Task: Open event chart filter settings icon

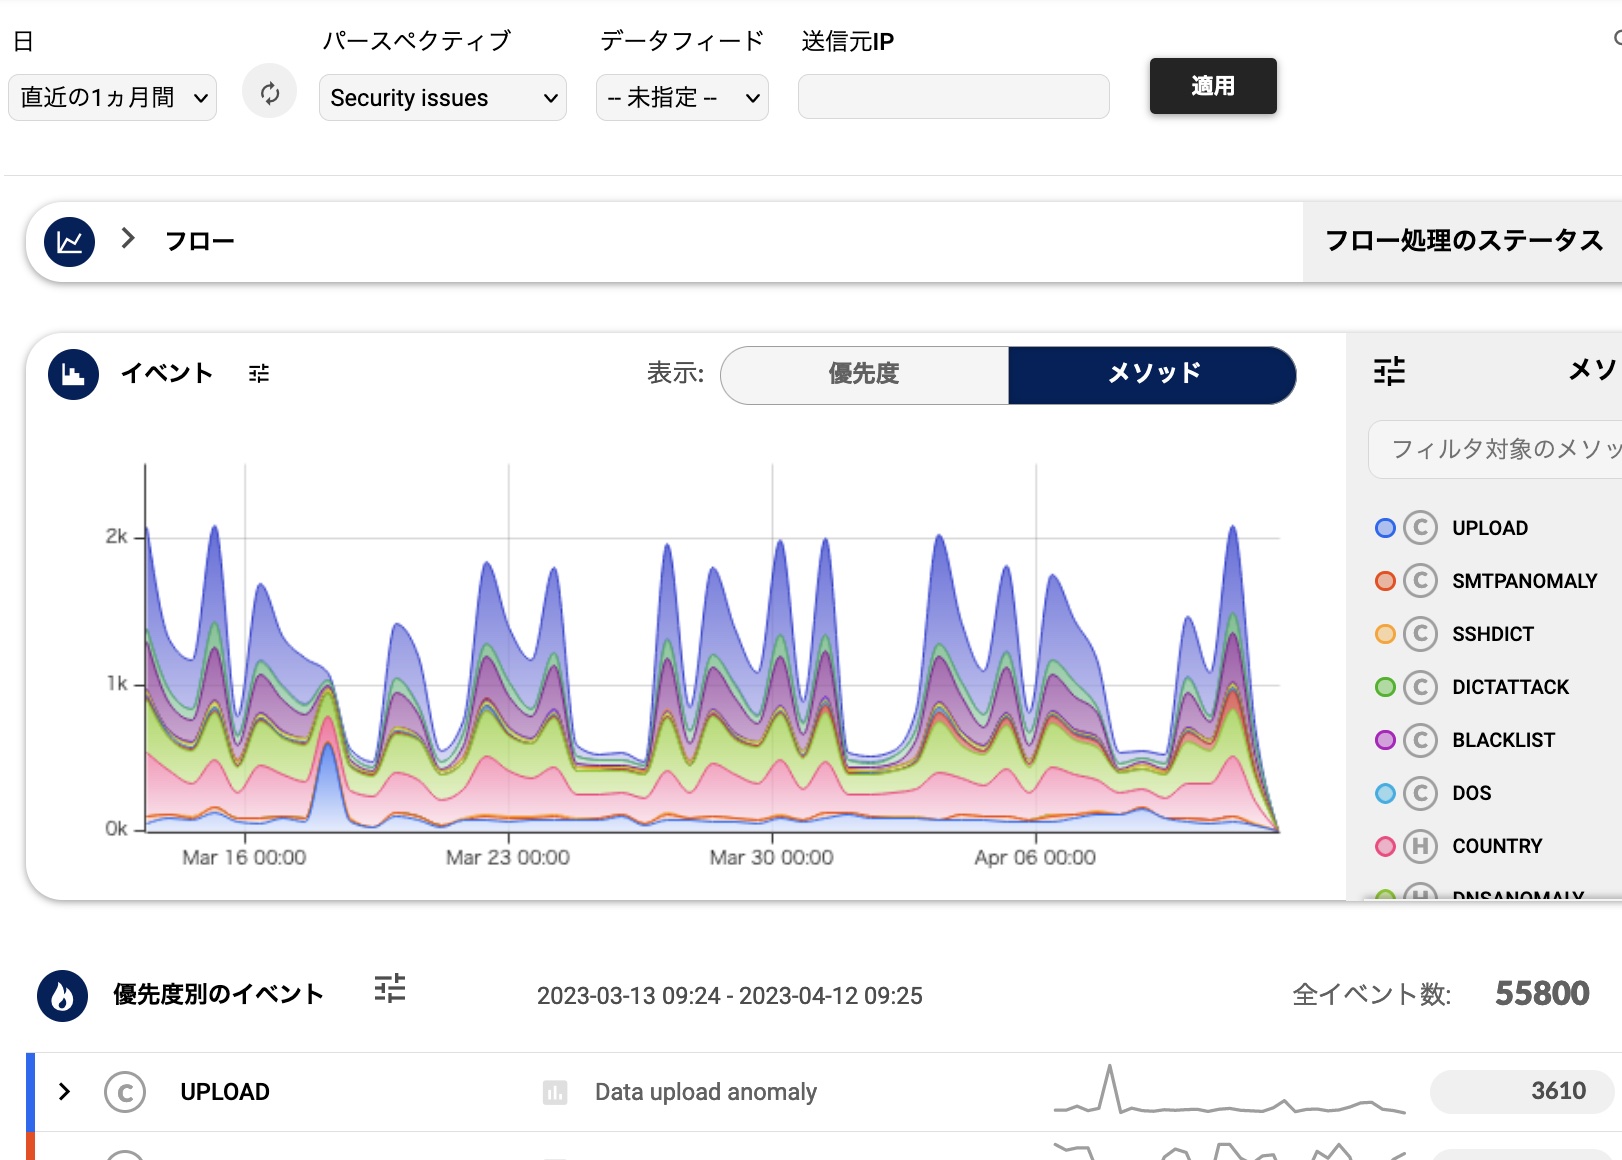Action: coord(259,374)
